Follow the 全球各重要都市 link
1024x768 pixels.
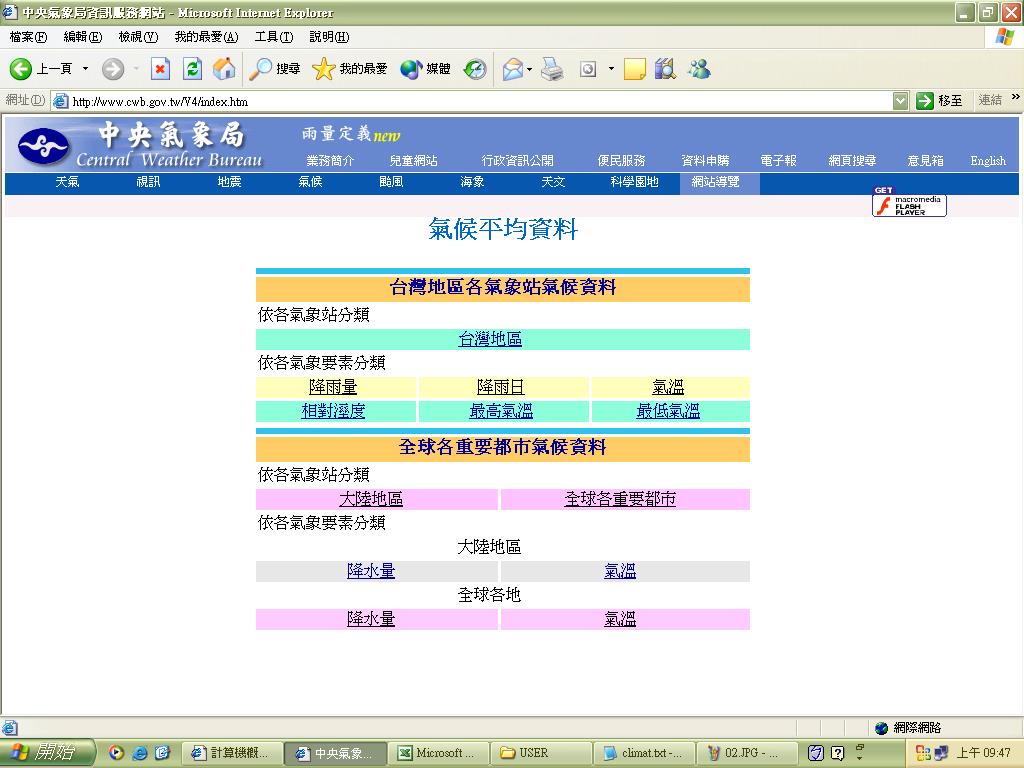click(620, 499)
